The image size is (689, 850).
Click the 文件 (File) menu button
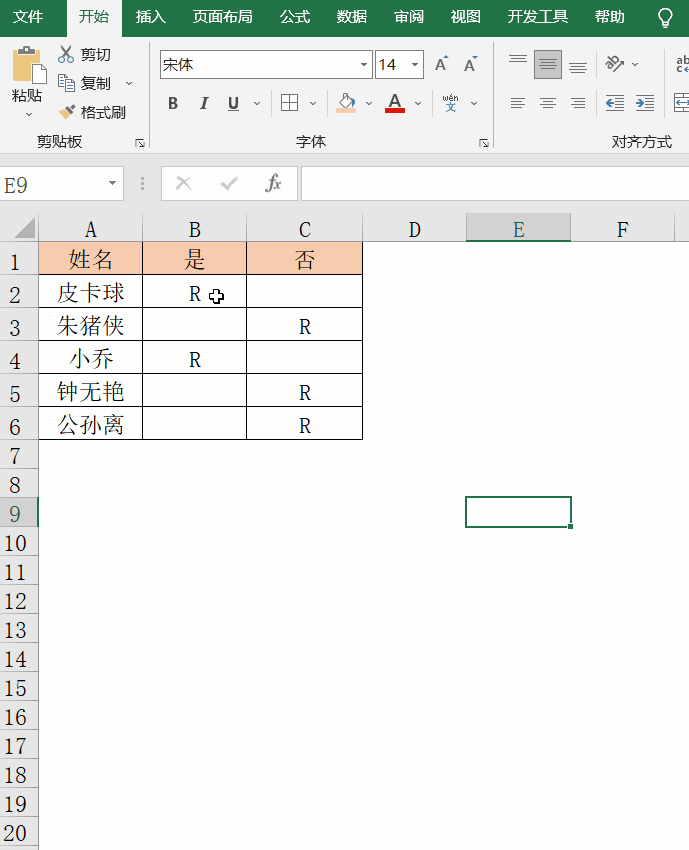pyautogui.click(x=28, y=17)
